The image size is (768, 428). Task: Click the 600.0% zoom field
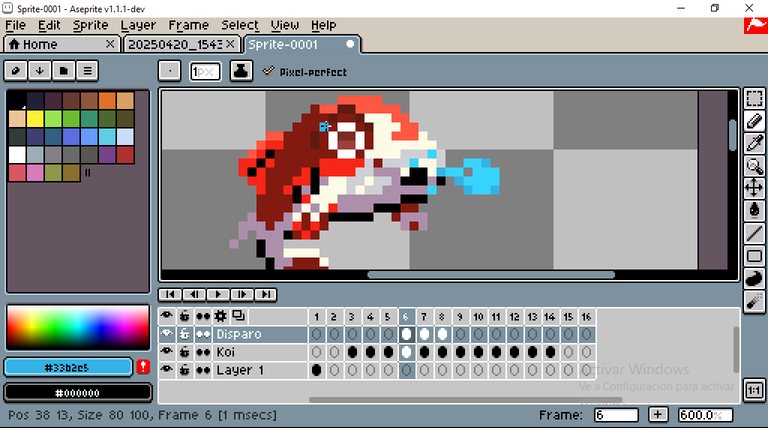705,415
